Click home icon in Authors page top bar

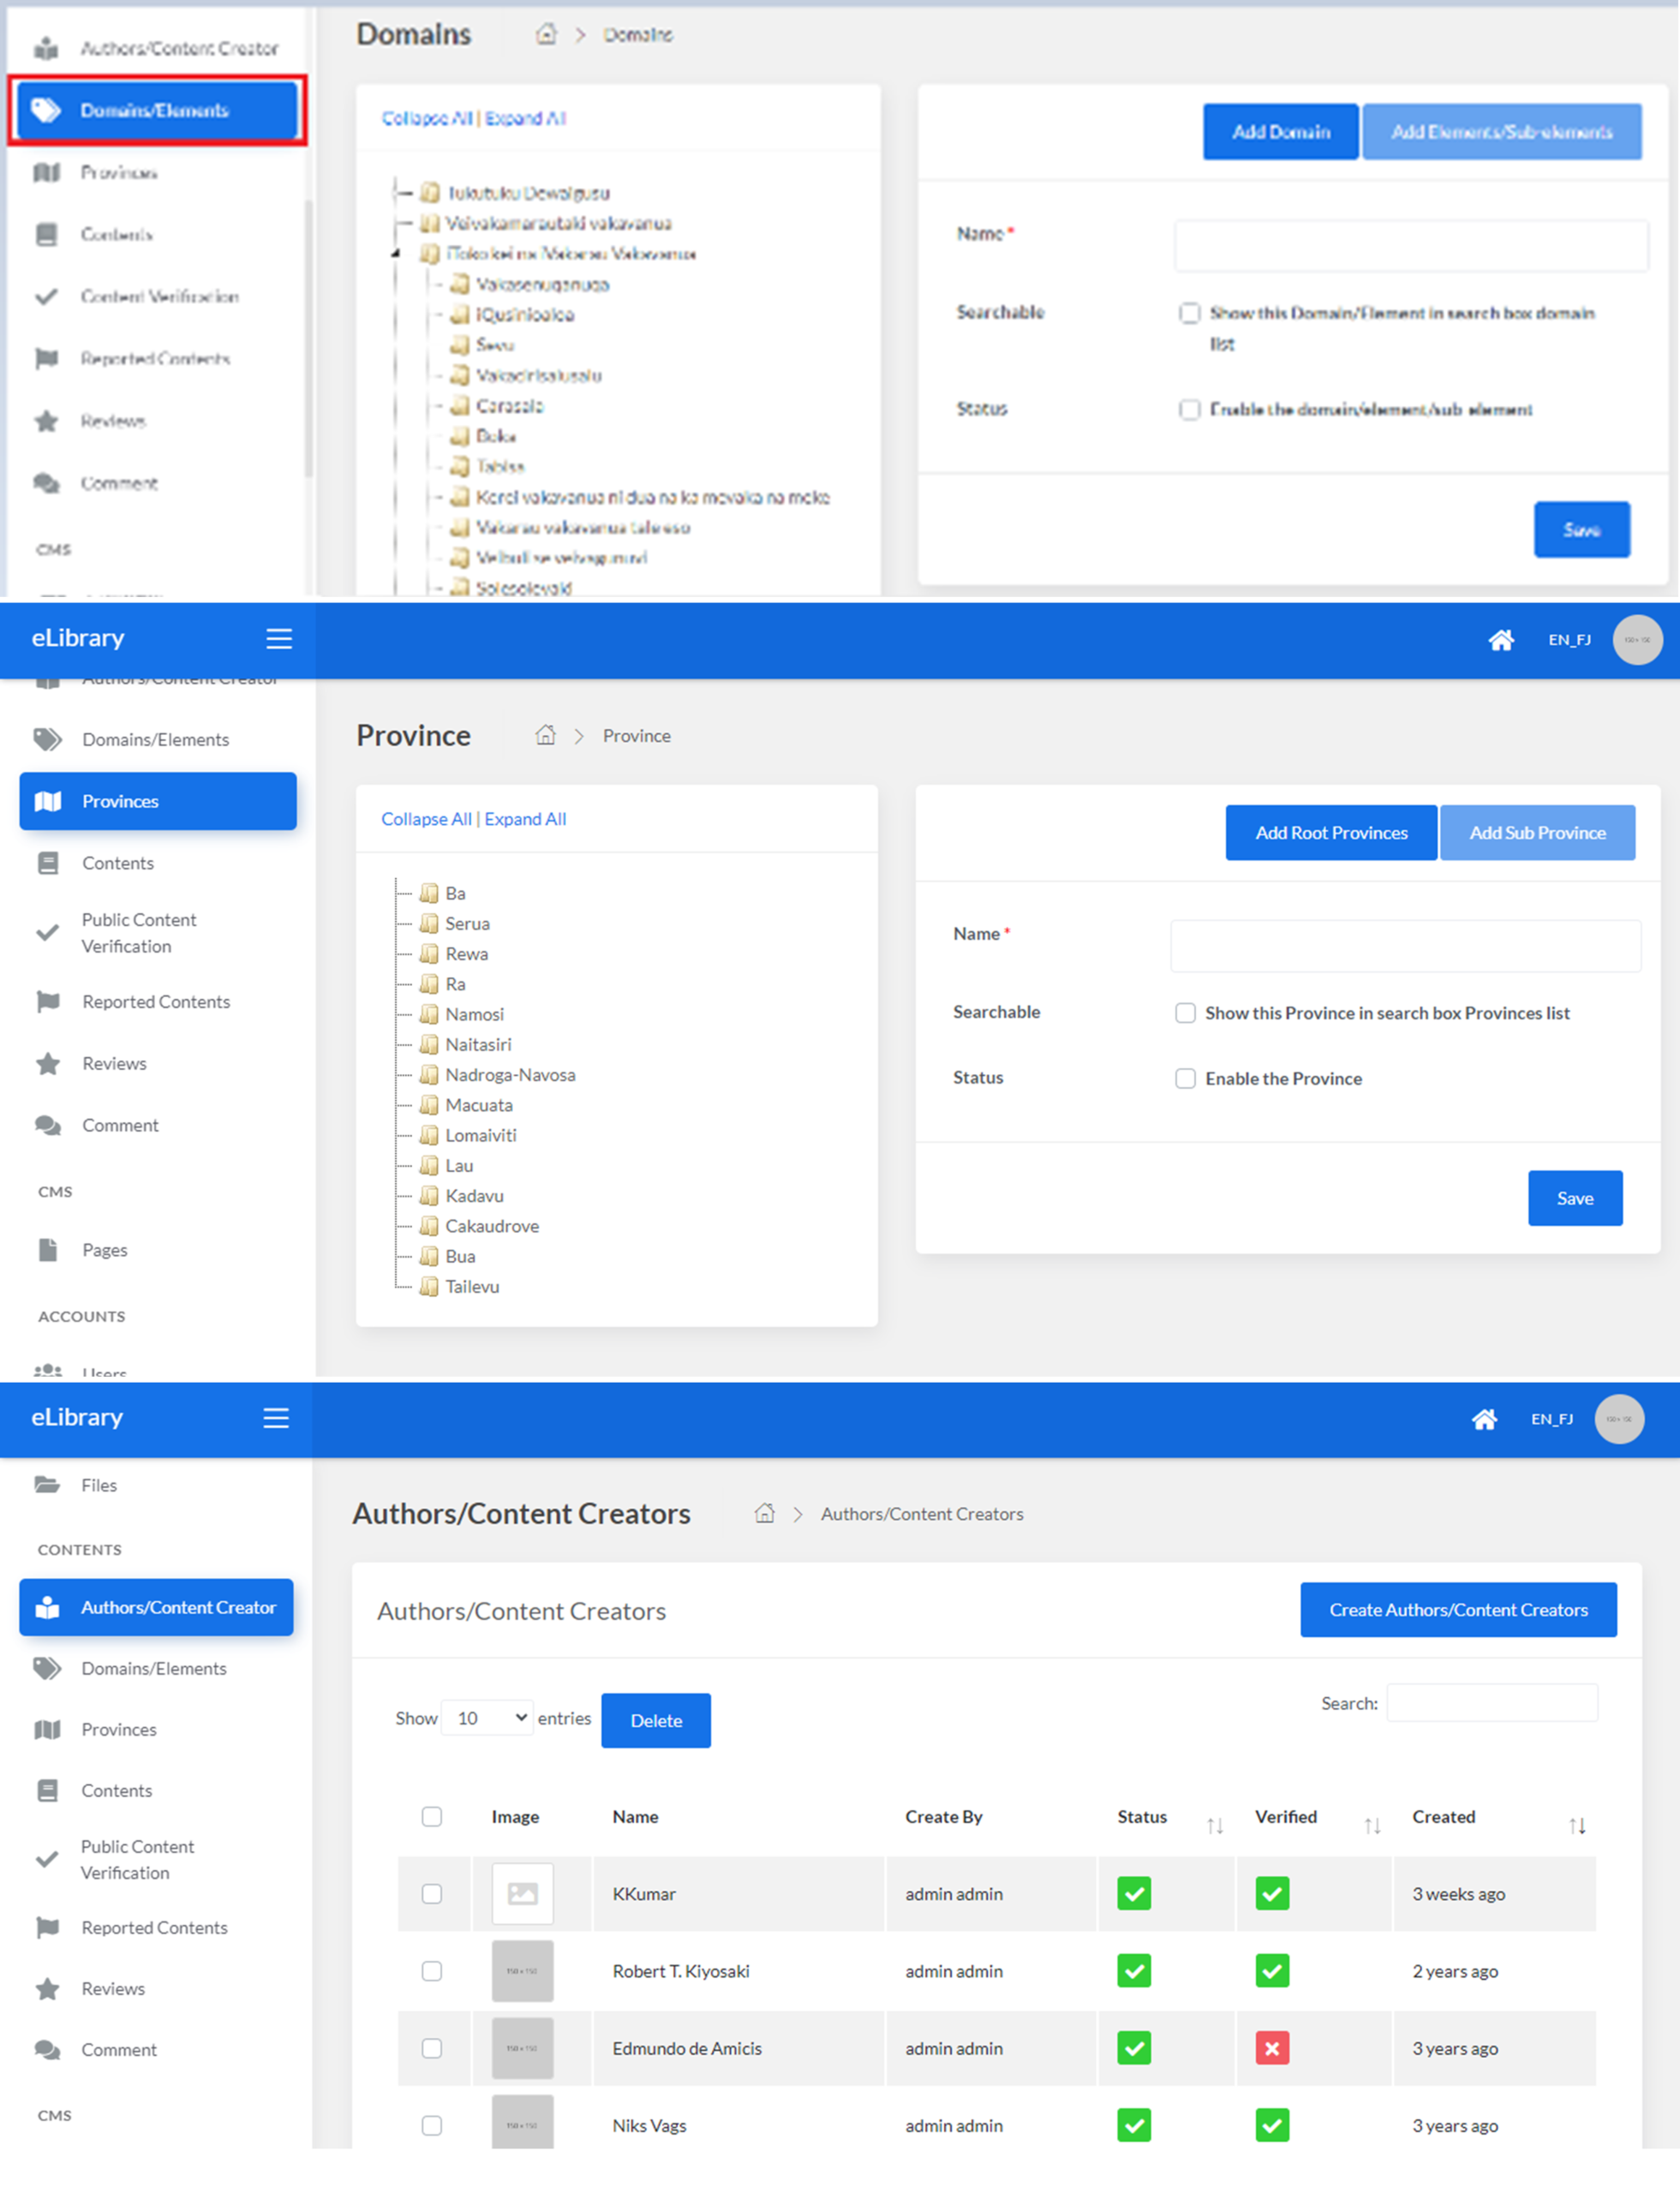pos(1484,1419)
